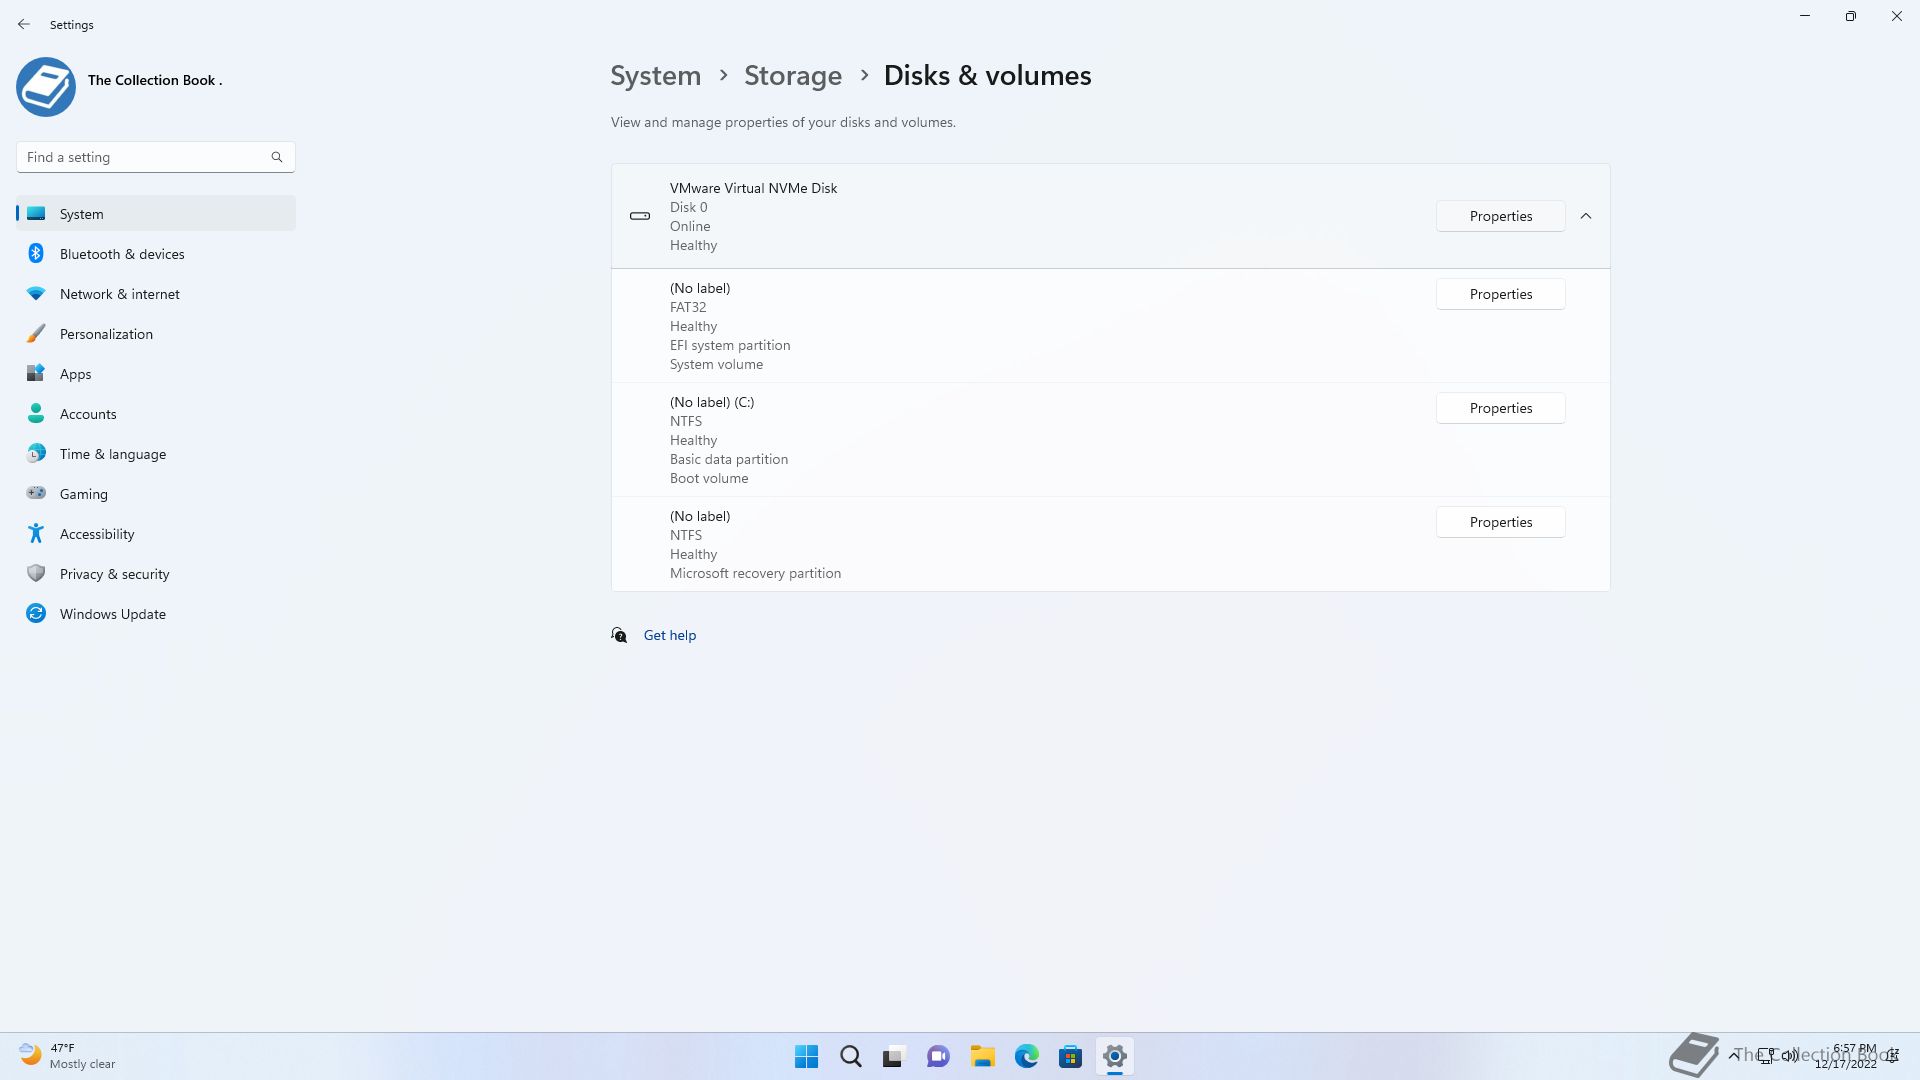Select Network & internet in sidebar
Screen dimensions: 1920x1080
(x=156, y=293)
